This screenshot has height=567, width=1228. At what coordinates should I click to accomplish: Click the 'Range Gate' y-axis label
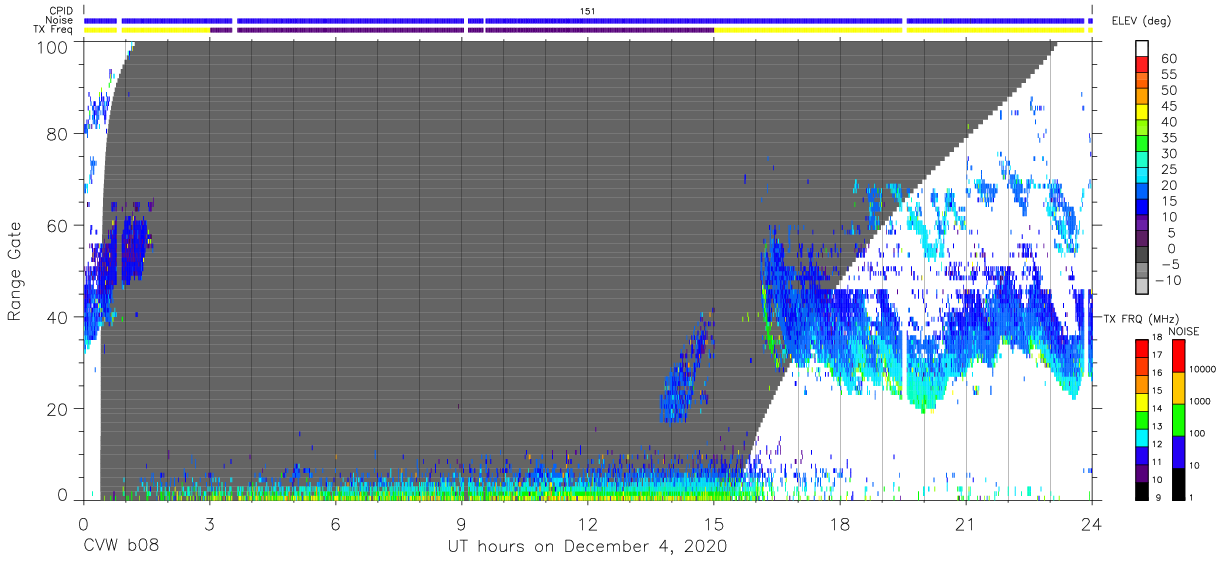15,271
